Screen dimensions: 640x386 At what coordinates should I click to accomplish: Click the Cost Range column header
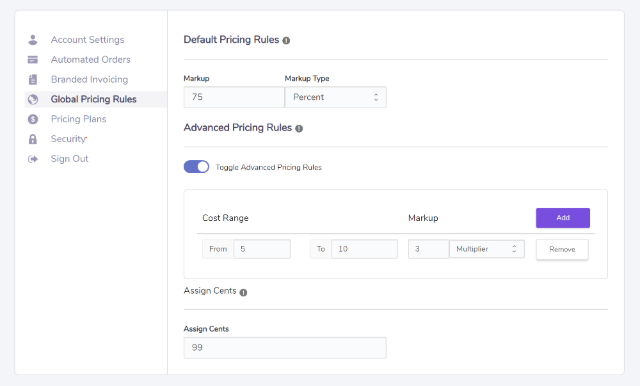coord(225,218)
